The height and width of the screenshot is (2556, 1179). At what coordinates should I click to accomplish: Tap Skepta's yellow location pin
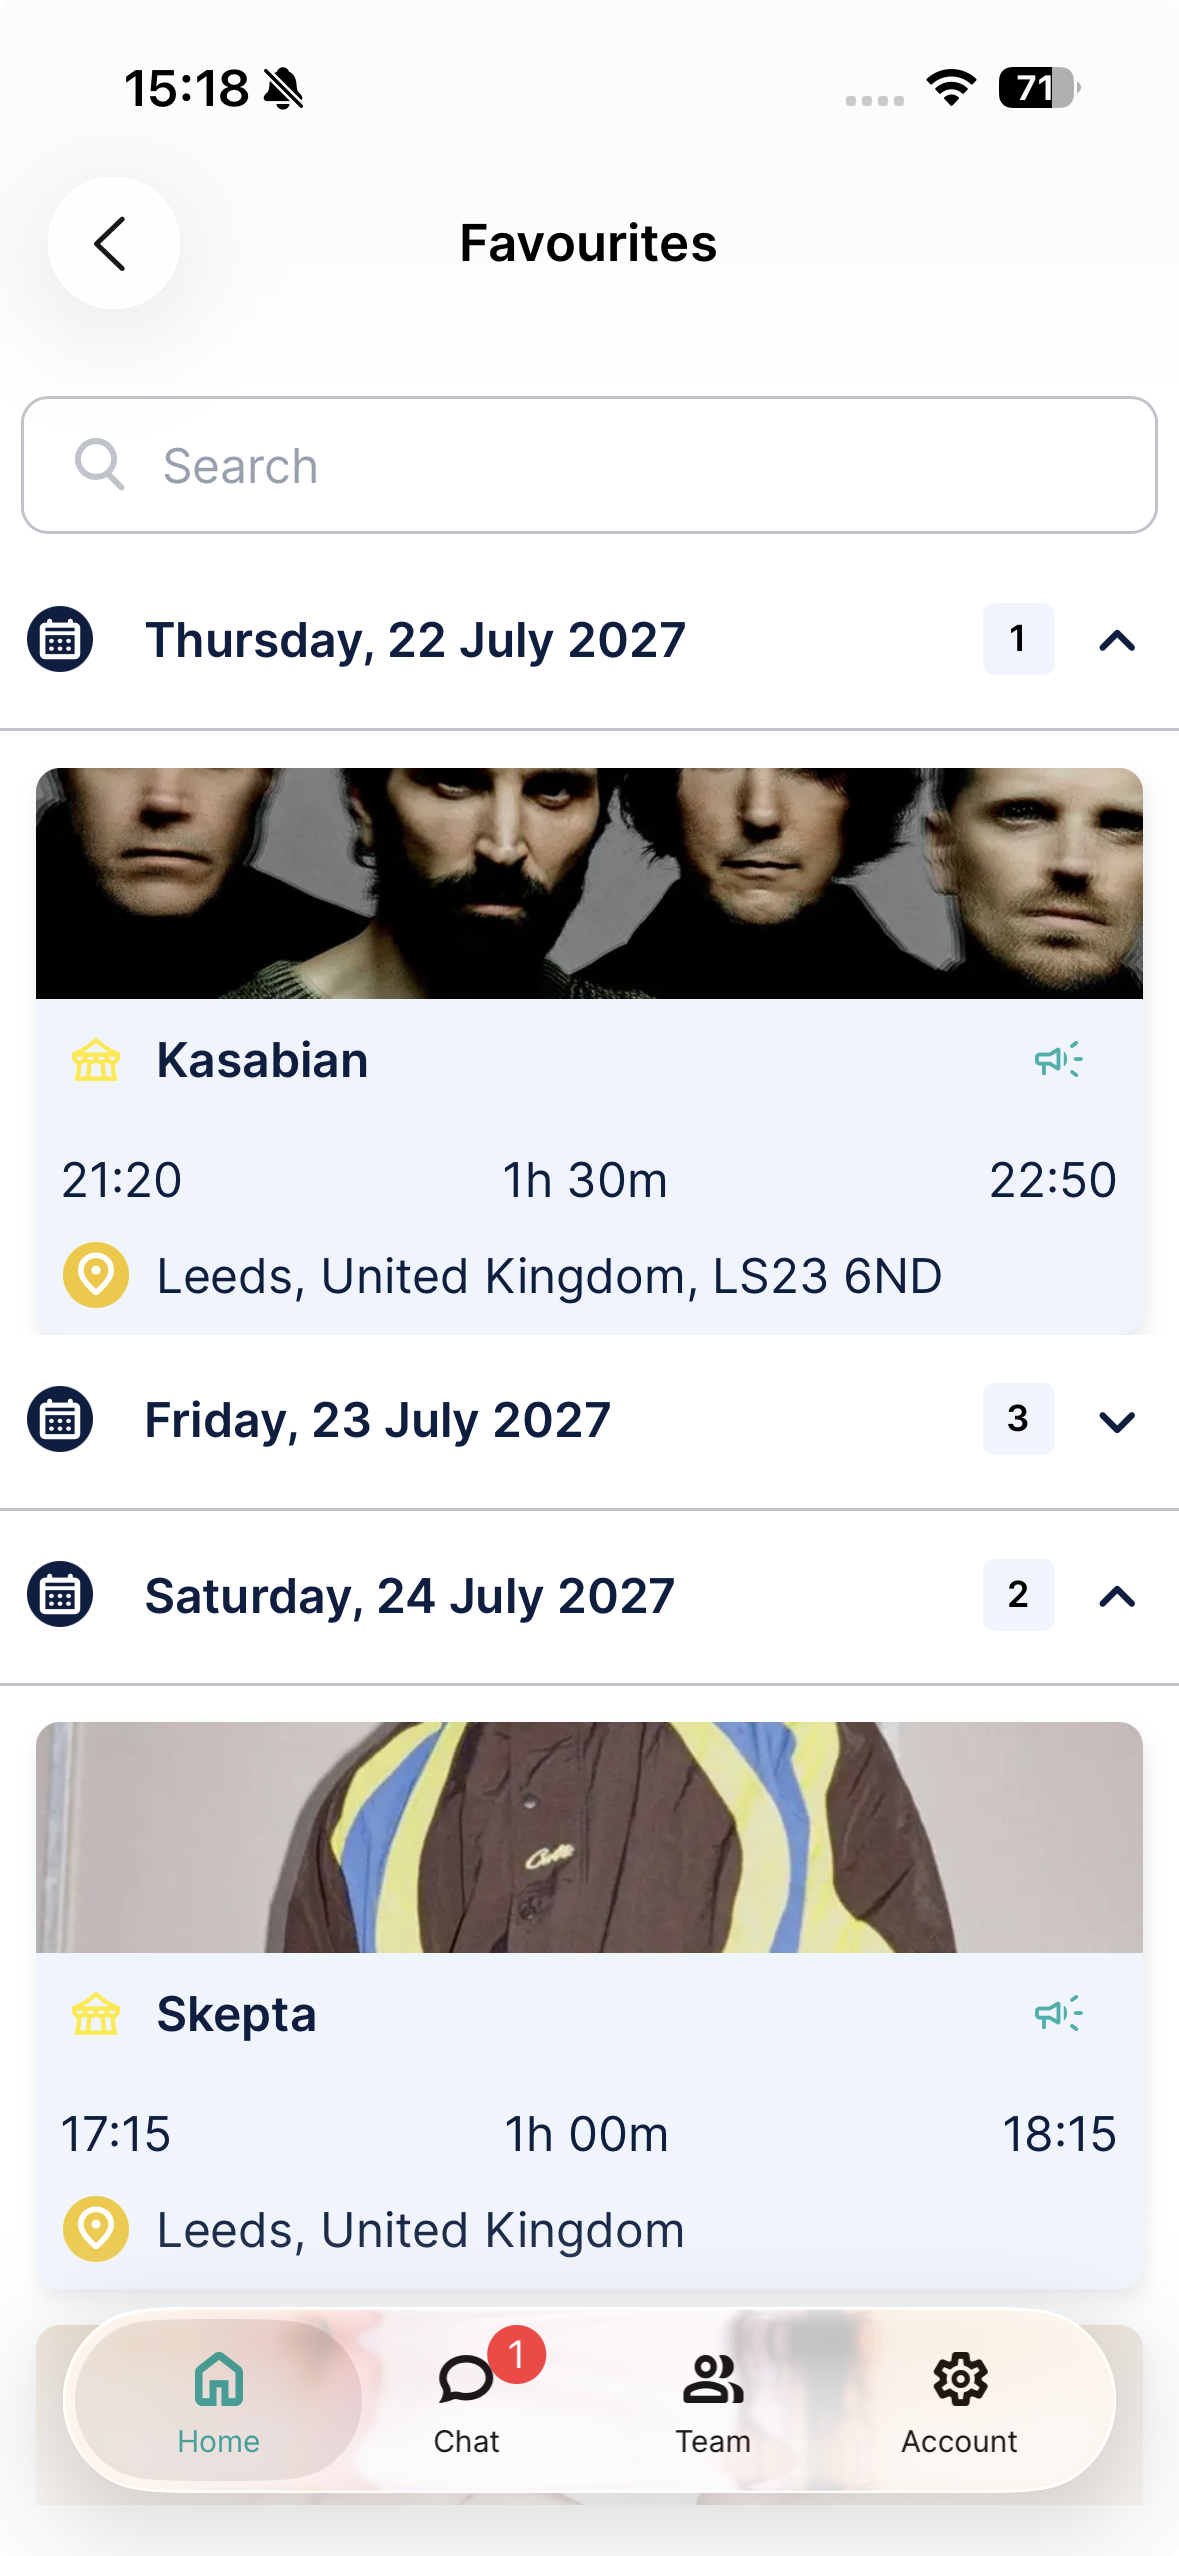96,2229
